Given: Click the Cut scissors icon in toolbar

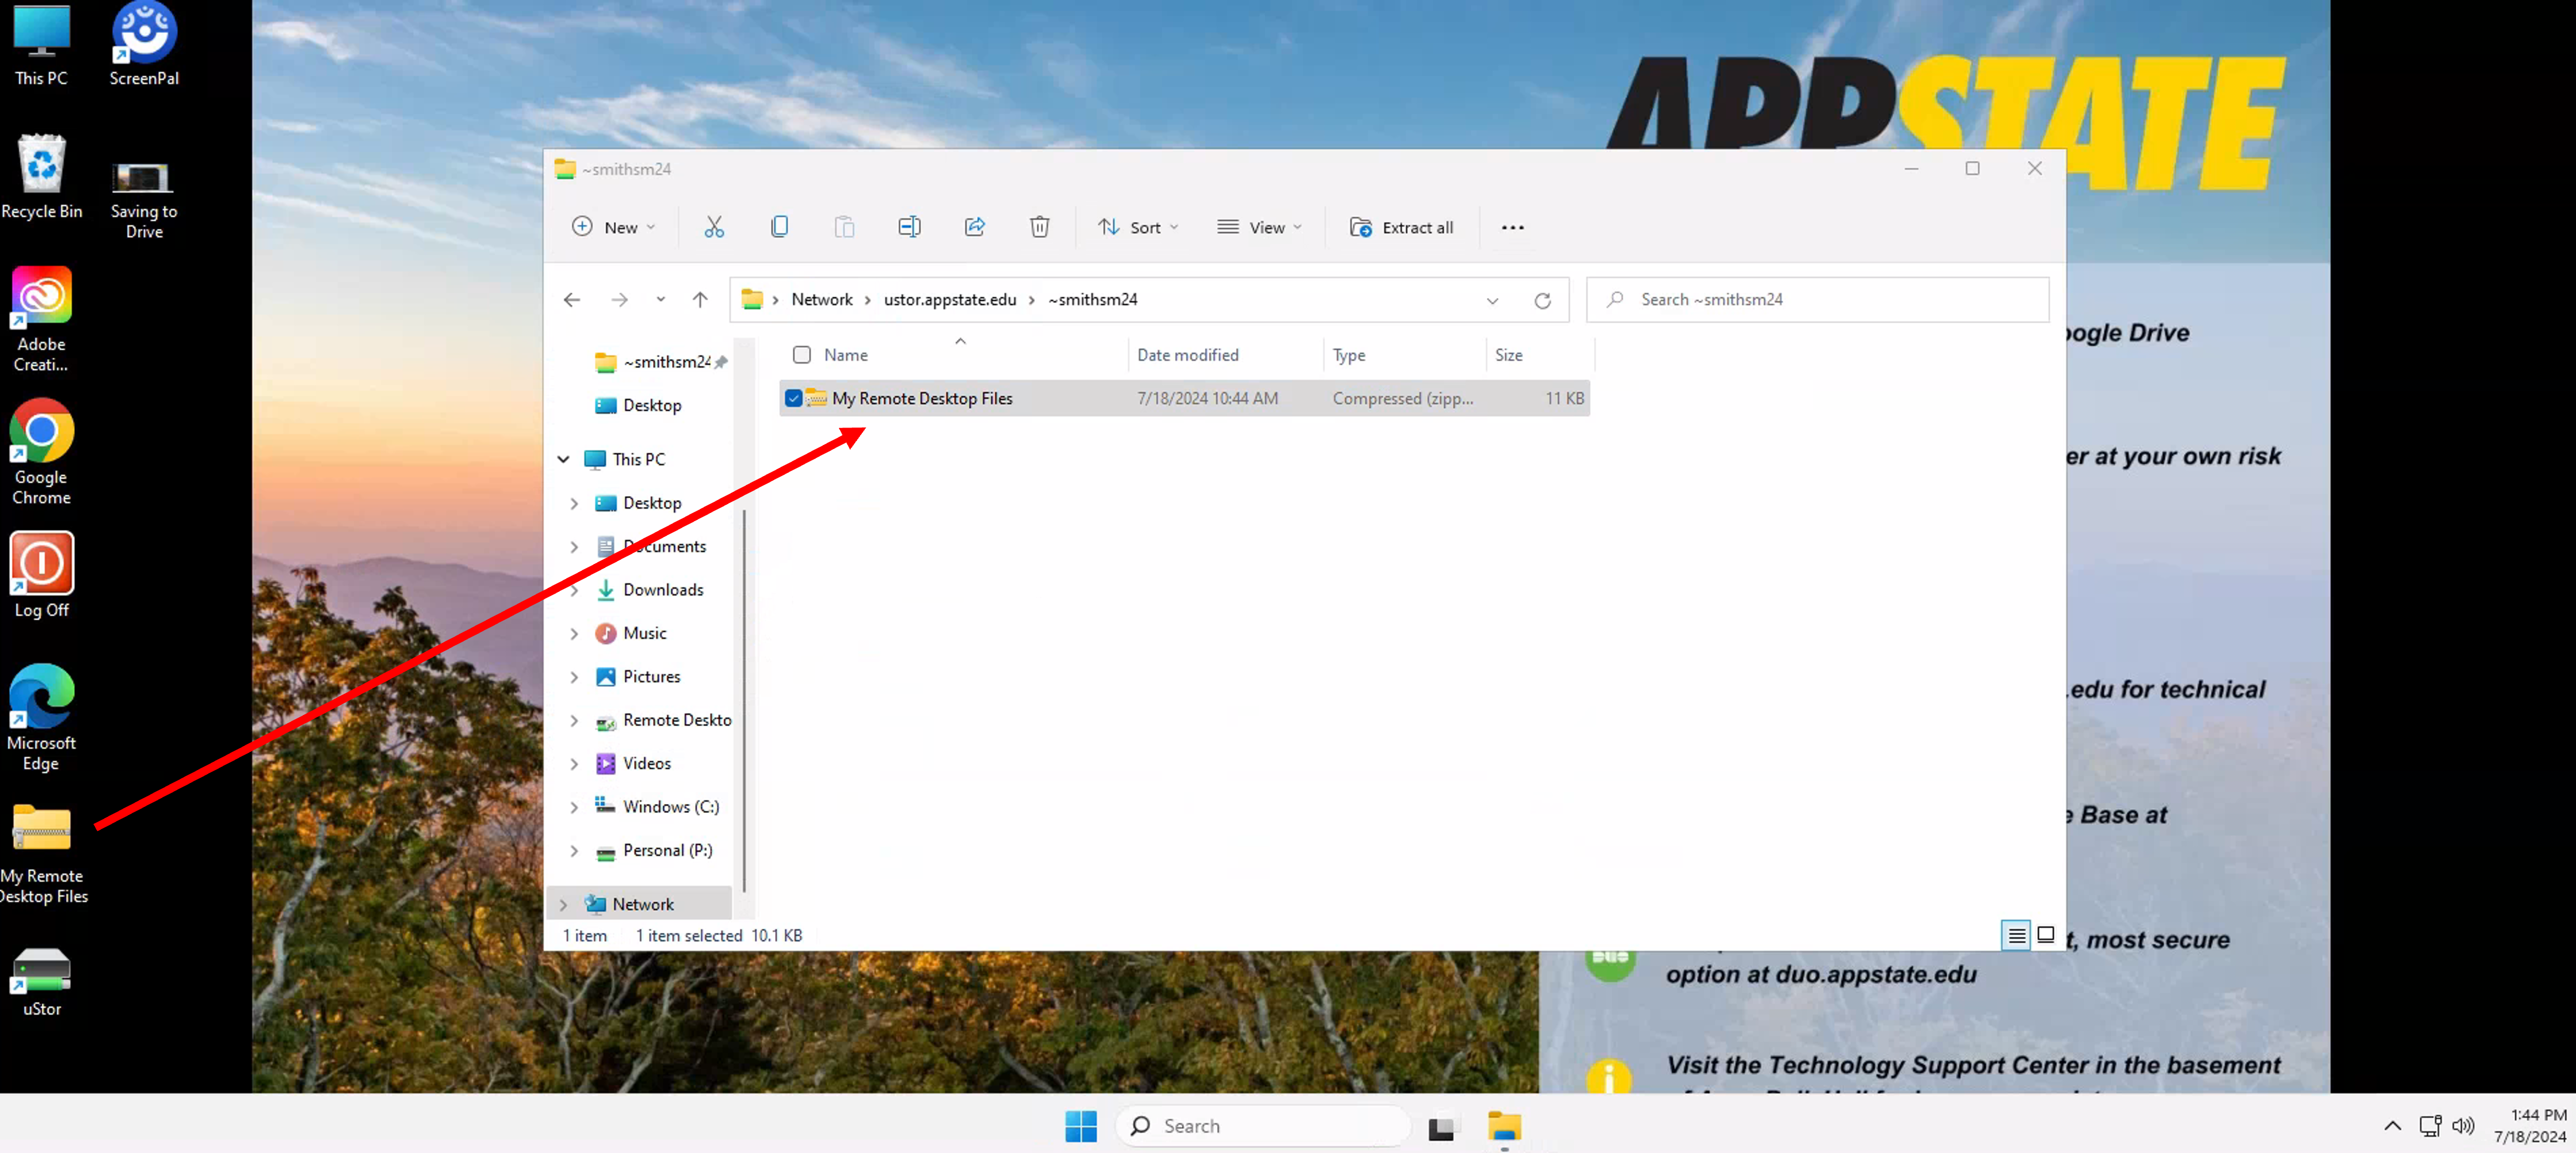Looking at the screenshot, I should click(714, 227).
